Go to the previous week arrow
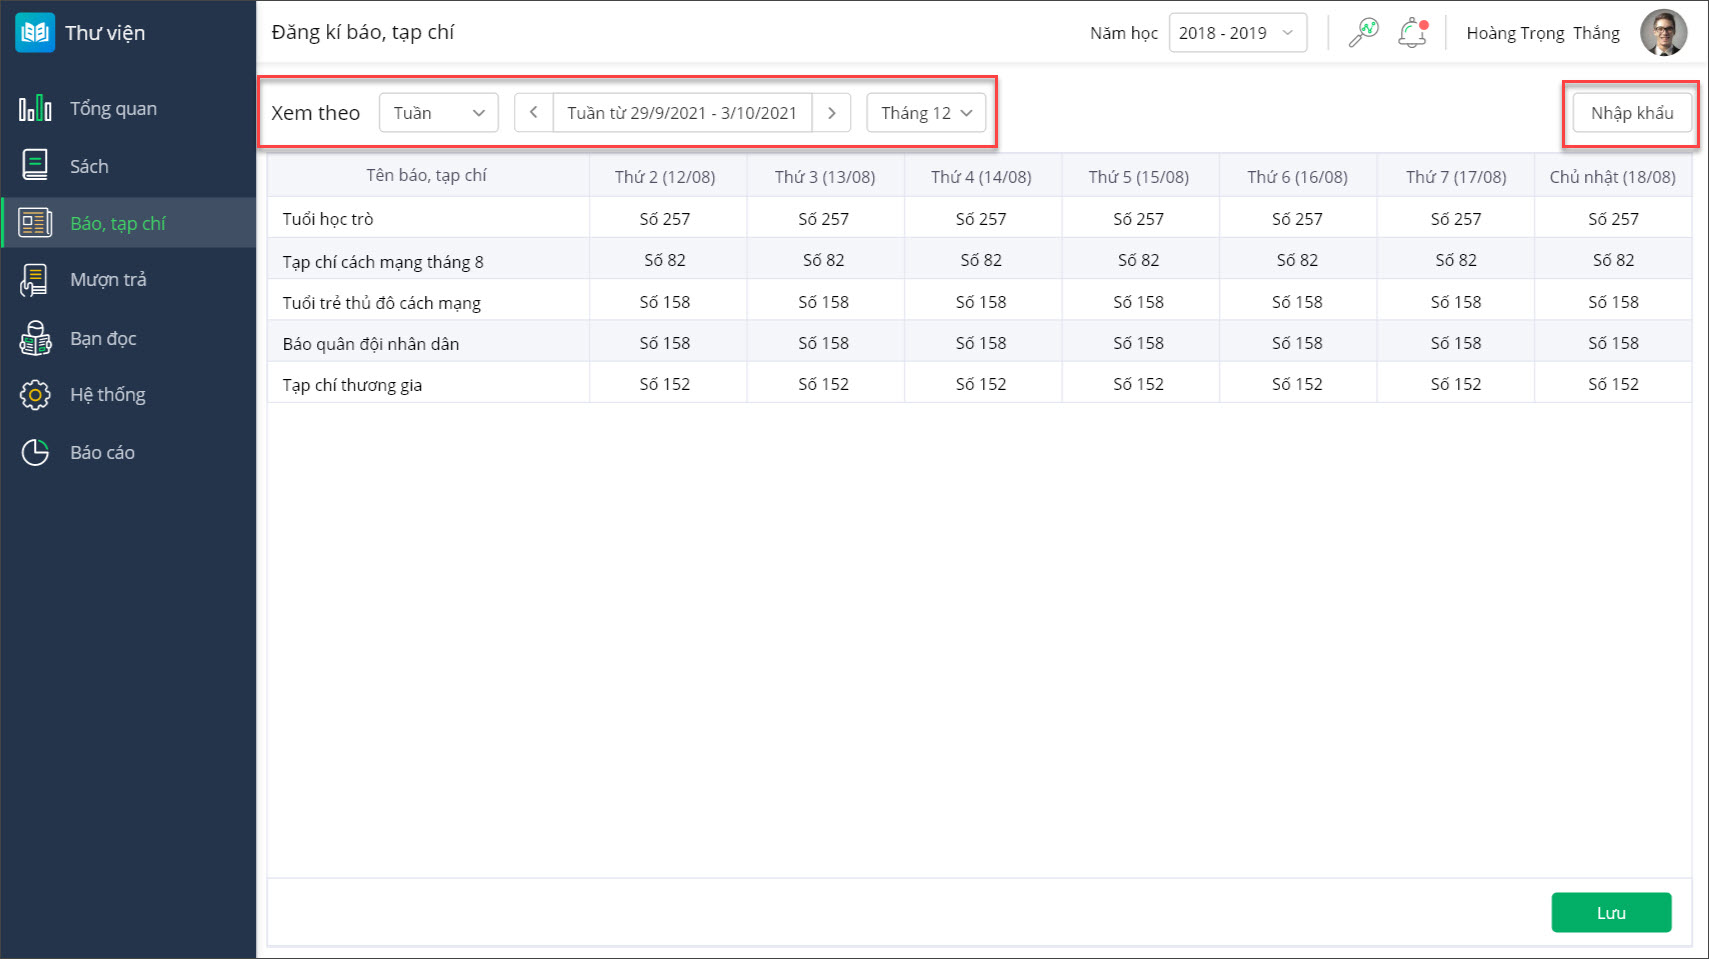The height and width of the screenshot is (959, 1709). [534, 113]
